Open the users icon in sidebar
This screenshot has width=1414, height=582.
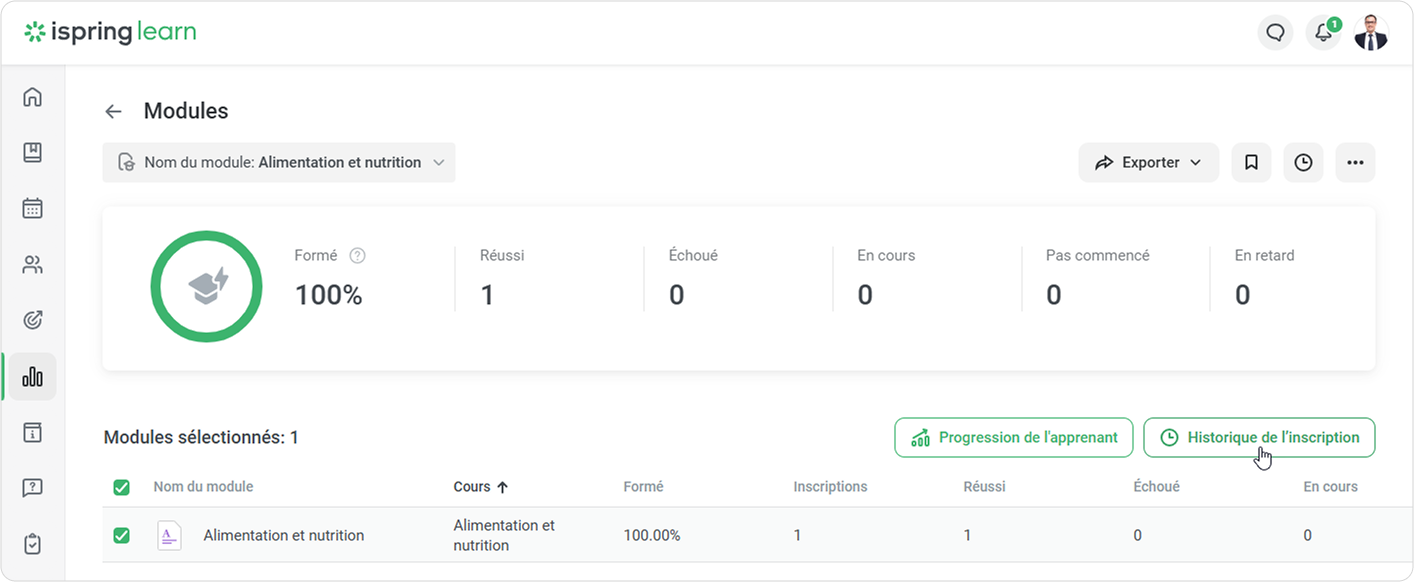pos(32,265)
